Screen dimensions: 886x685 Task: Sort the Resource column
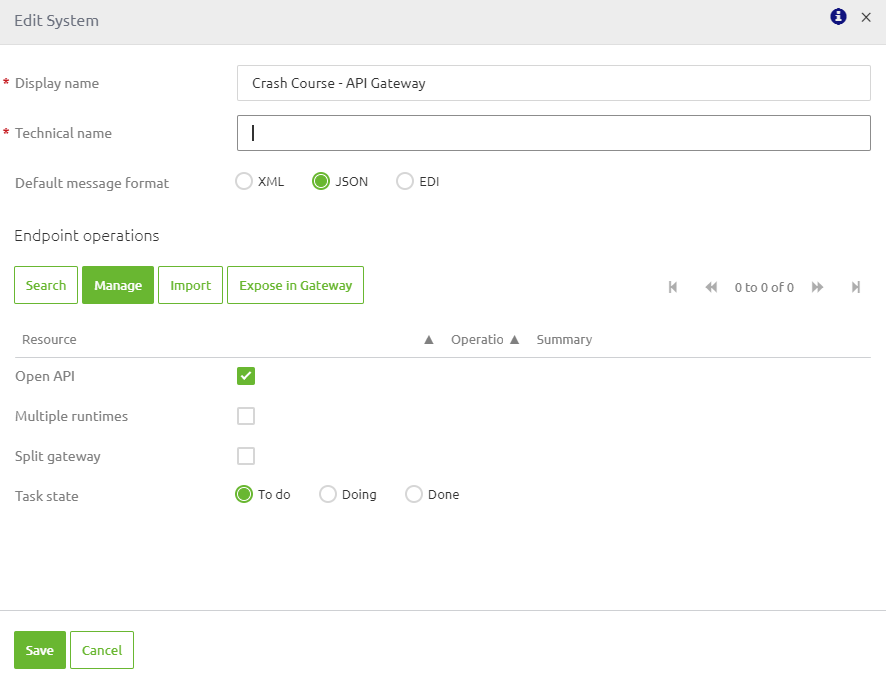[x=429, y=339]
